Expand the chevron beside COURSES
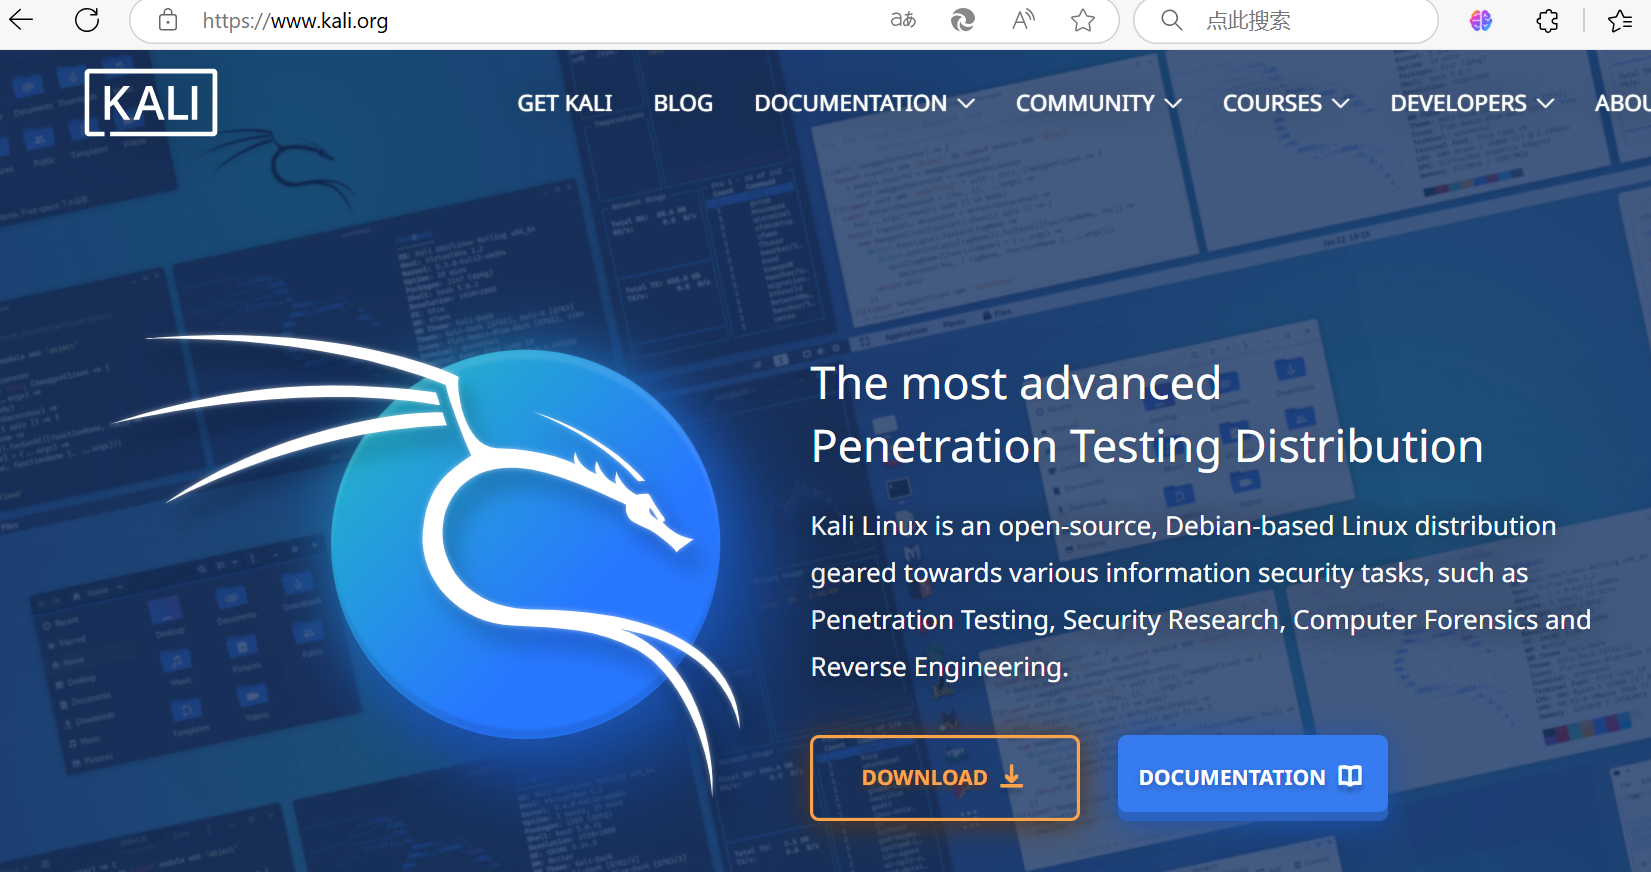Viewport: 1651px width, 872px height. tap(1341, 104)
